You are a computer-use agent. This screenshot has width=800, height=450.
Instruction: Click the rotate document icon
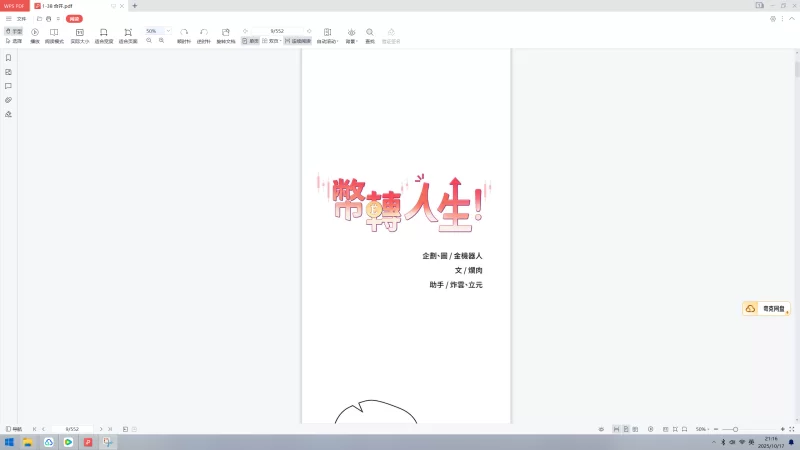[x=225, y=35]
